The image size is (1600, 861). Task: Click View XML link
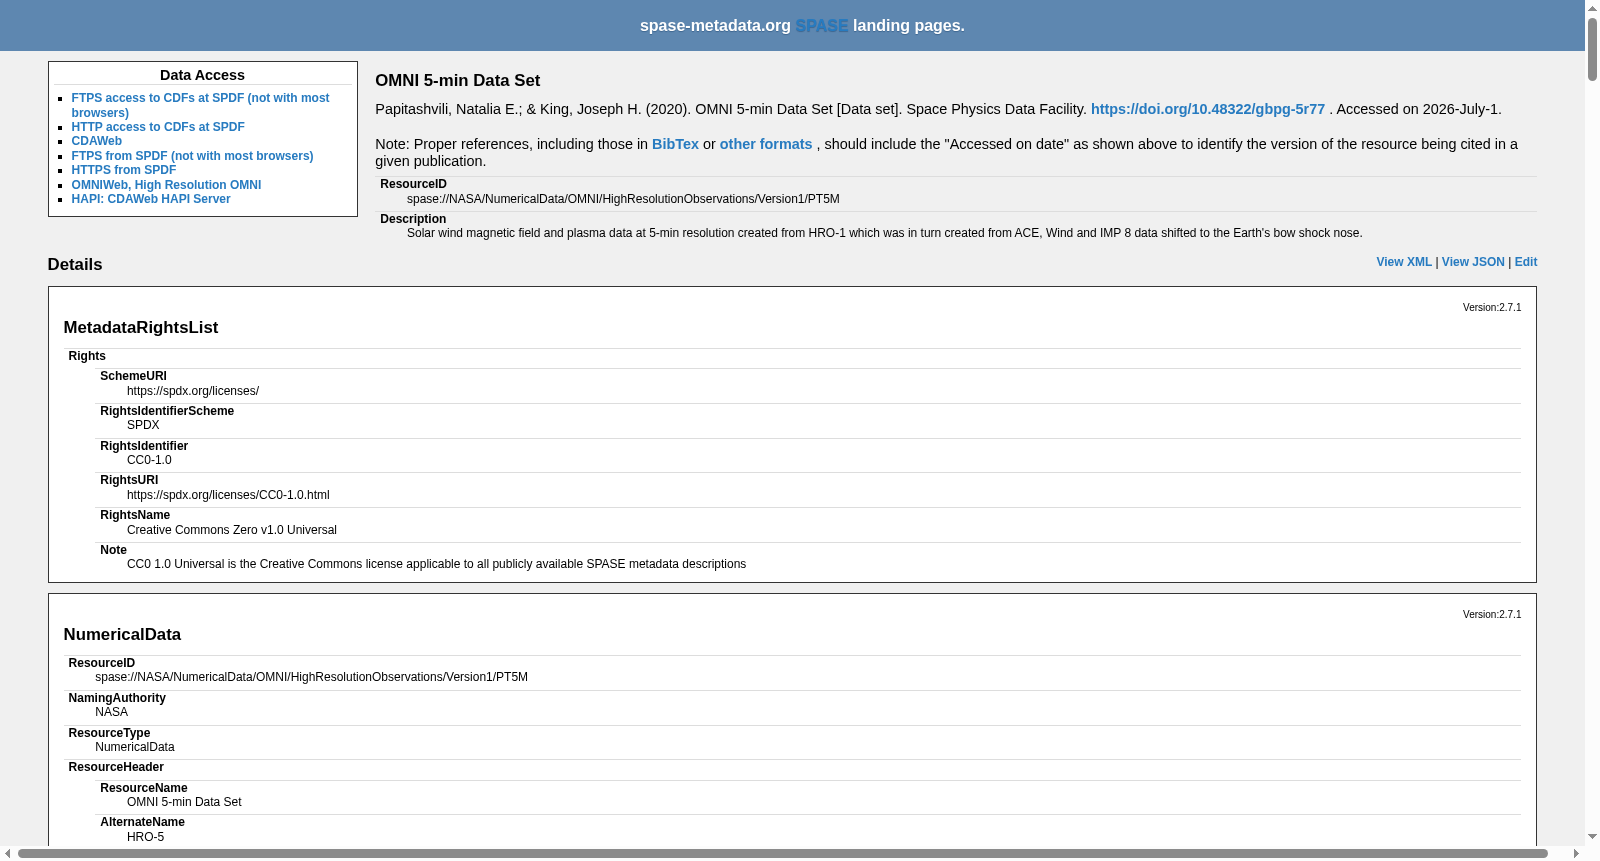(x=1404, y=262)
